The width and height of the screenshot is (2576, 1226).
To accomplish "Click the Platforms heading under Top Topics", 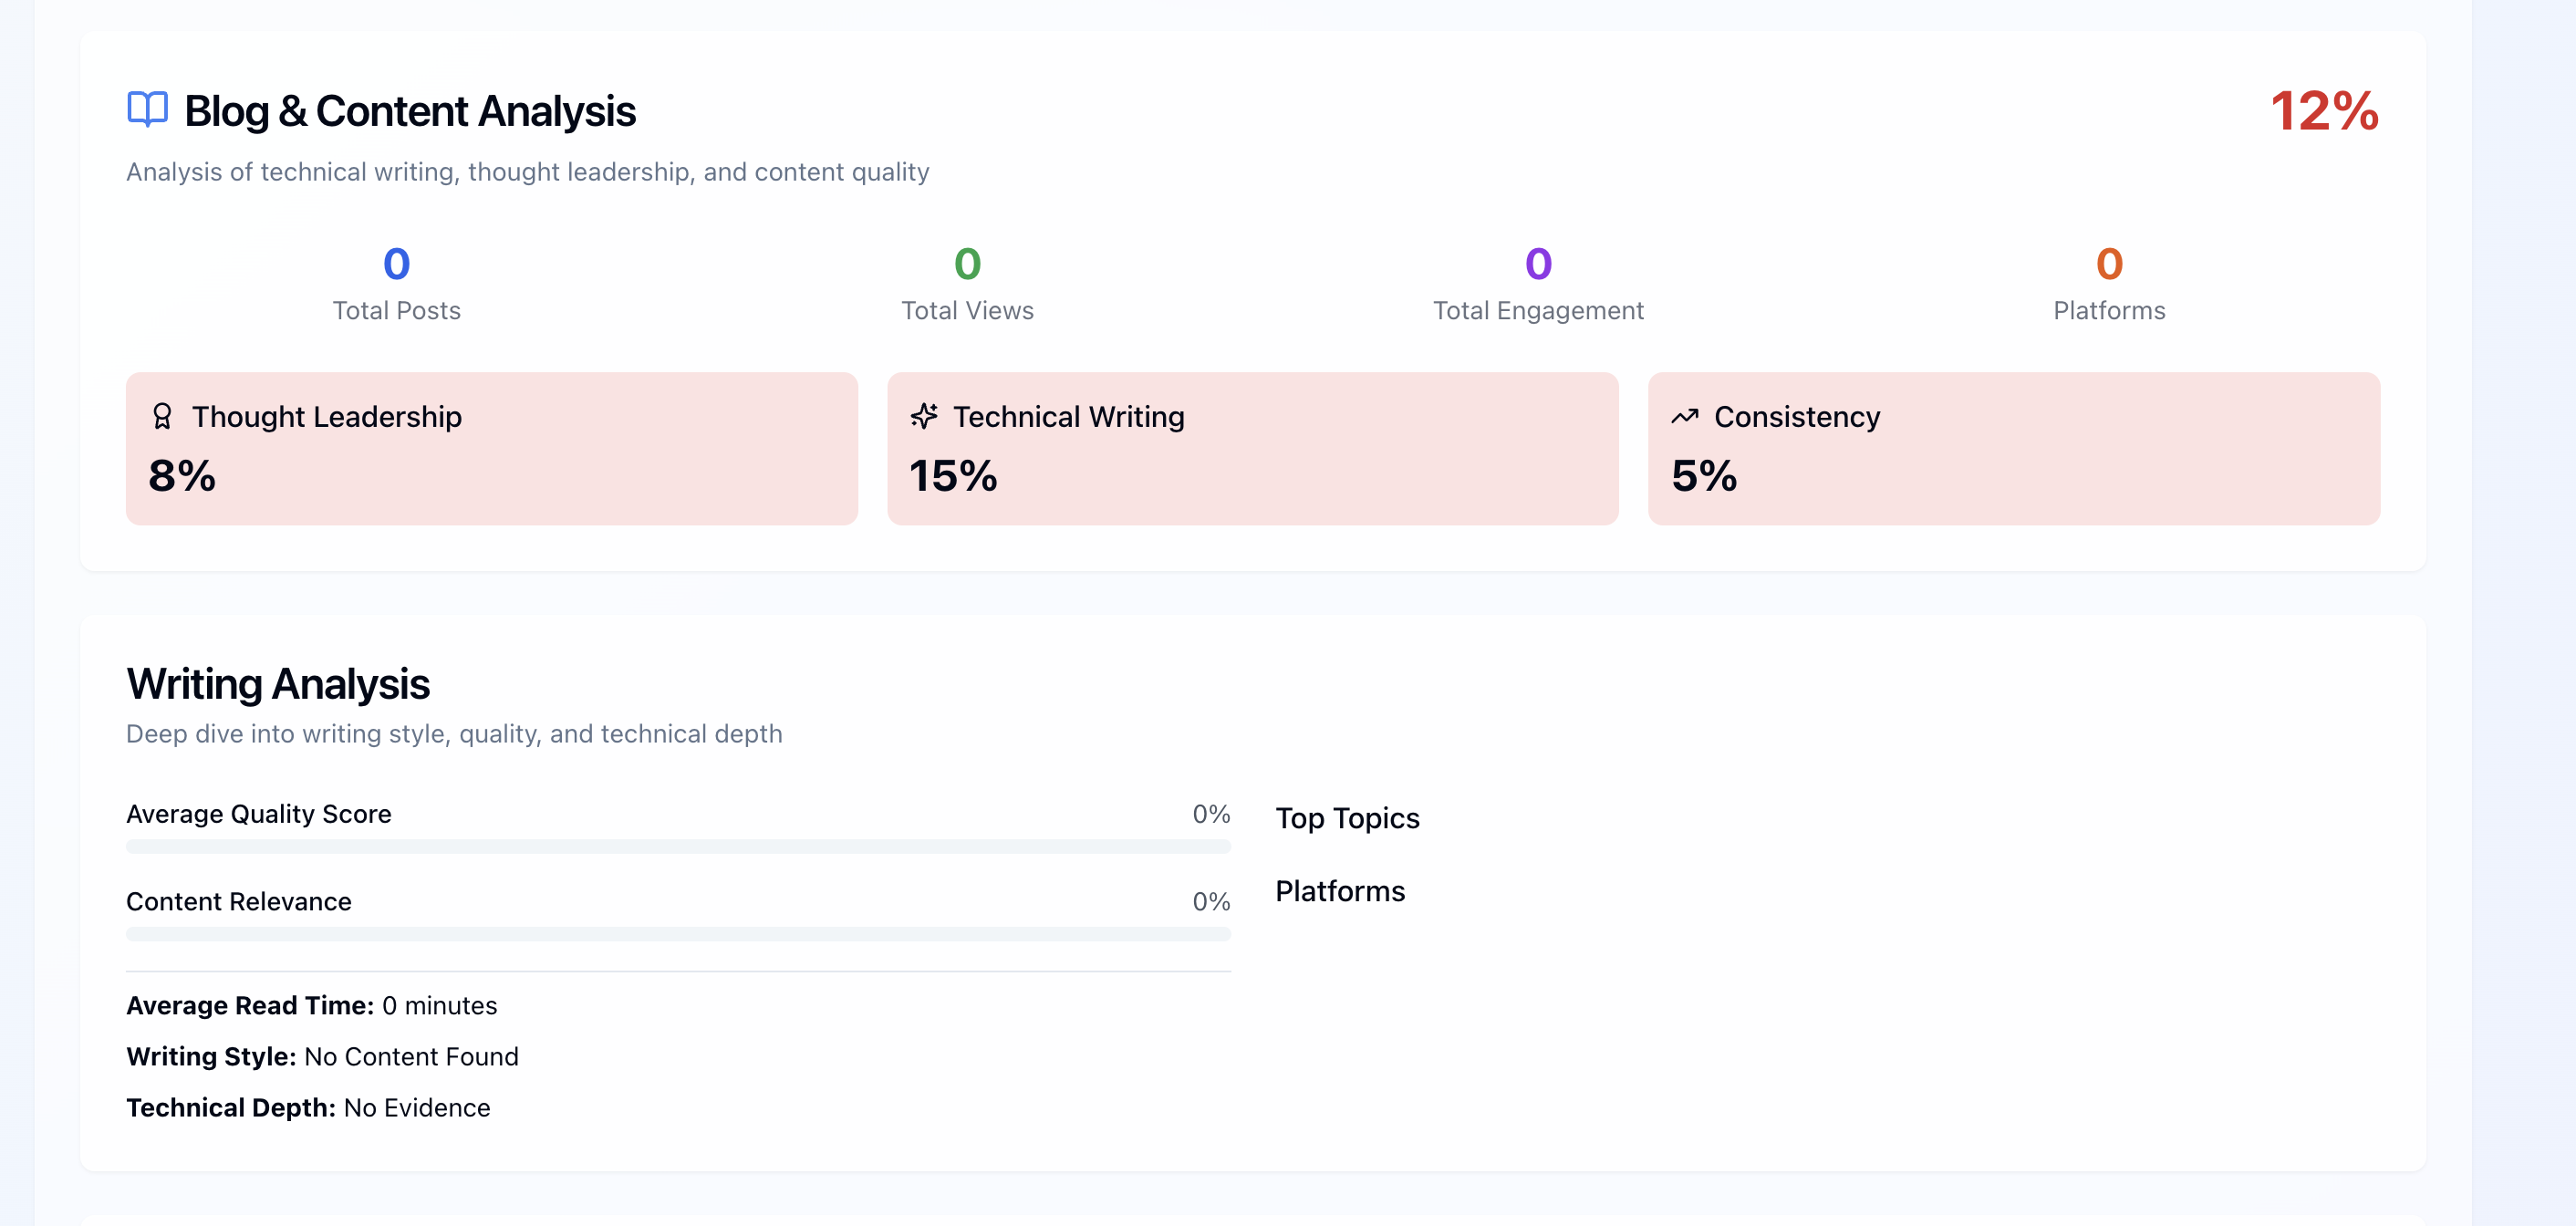I will (1340, 891).
